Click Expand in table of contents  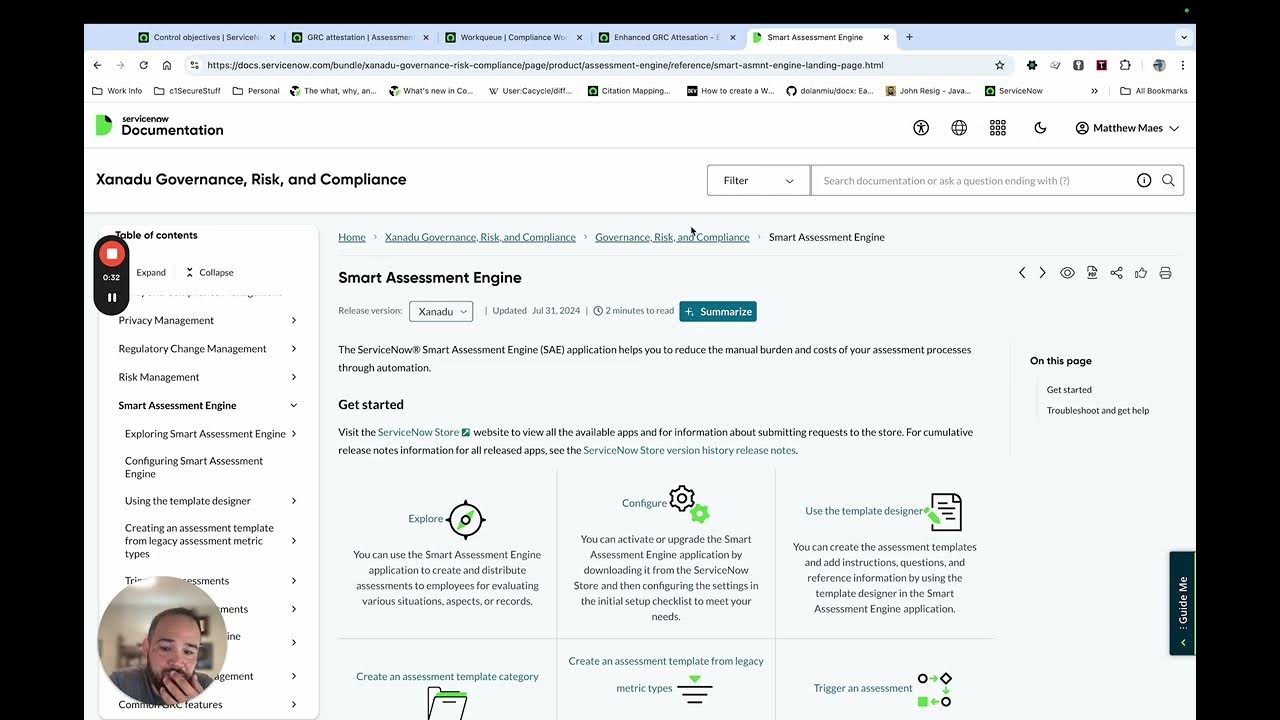[x=151, y=272]
